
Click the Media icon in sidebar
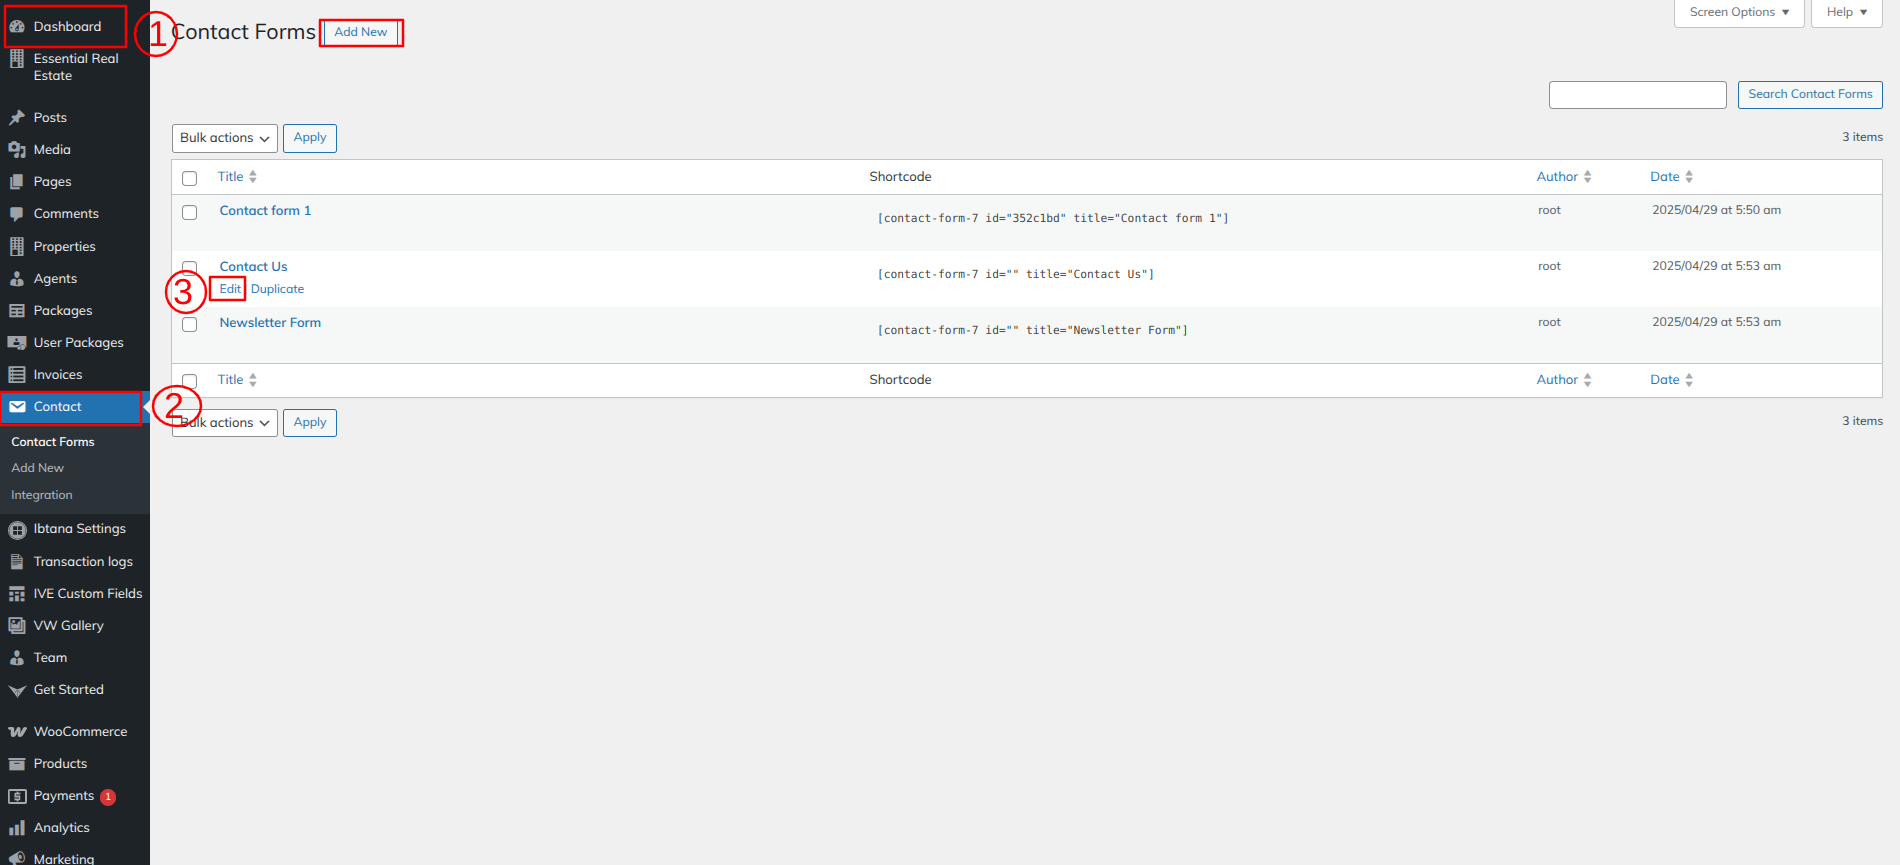[17, 150]
